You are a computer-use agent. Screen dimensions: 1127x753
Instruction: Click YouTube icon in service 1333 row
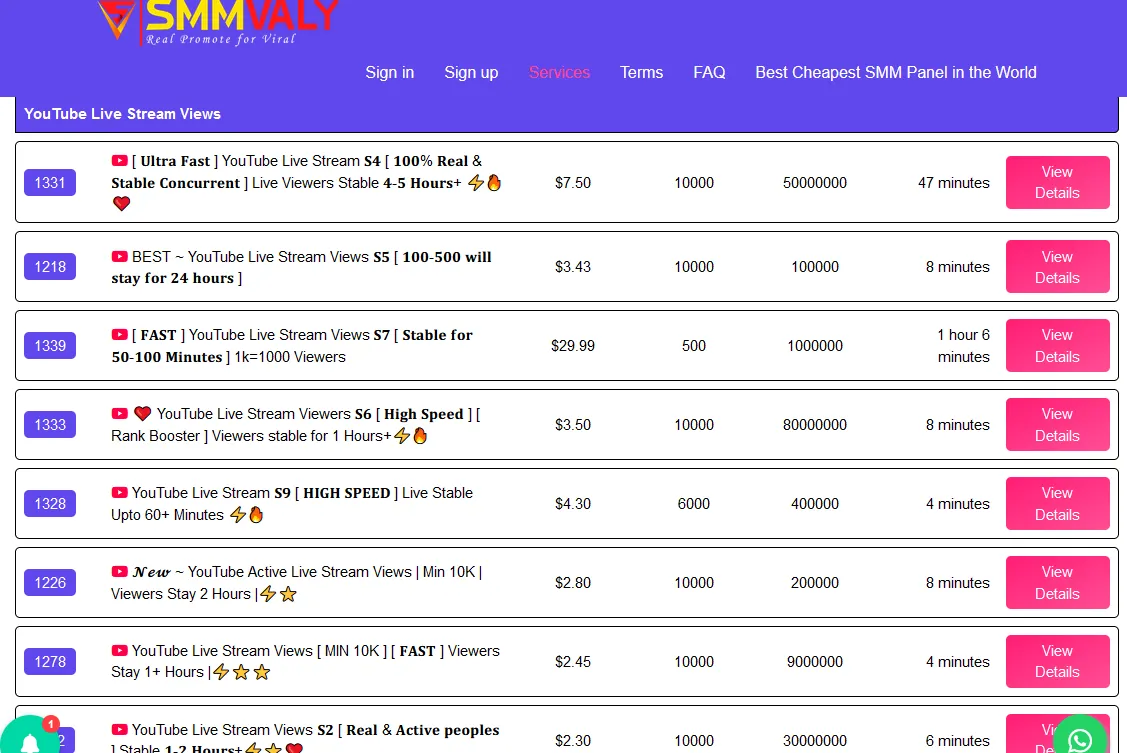click(x=119, y=414)
